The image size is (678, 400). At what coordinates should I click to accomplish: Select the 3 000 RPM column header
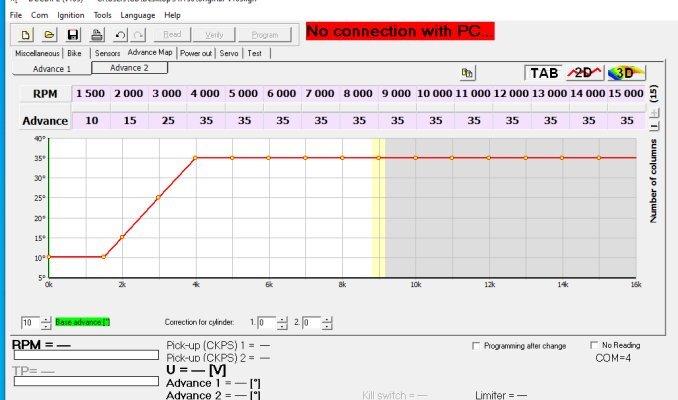tap(167, 93)
